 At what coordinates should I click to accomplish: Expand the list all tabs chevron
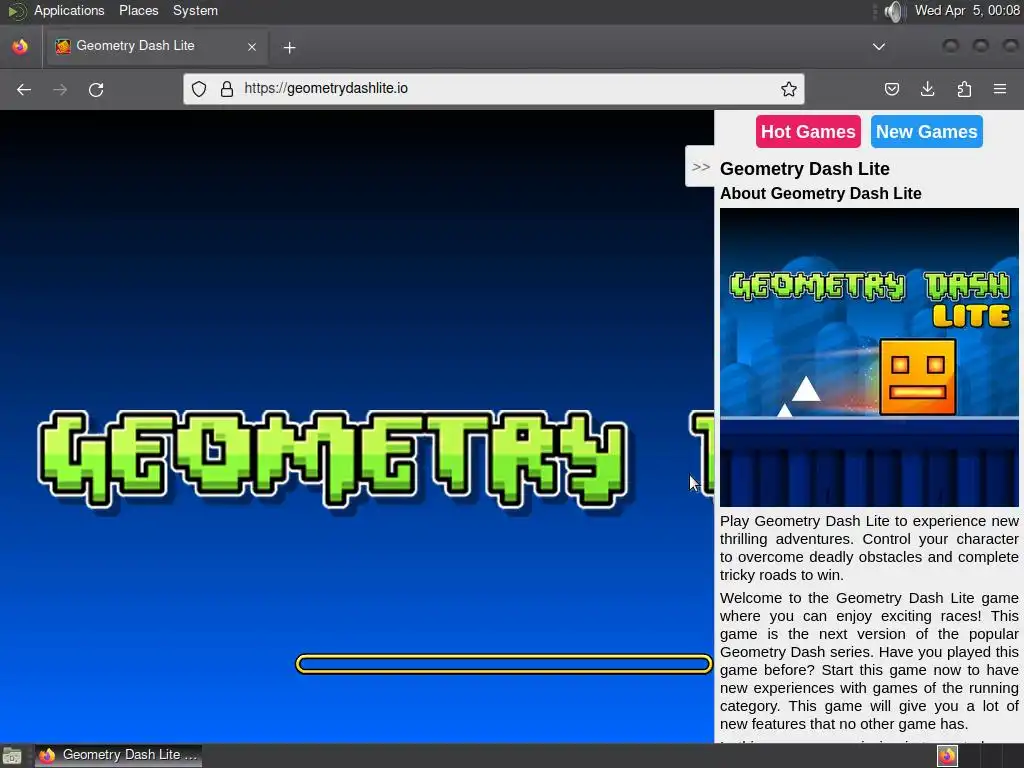pyautogui.click(x=879, y=46)
